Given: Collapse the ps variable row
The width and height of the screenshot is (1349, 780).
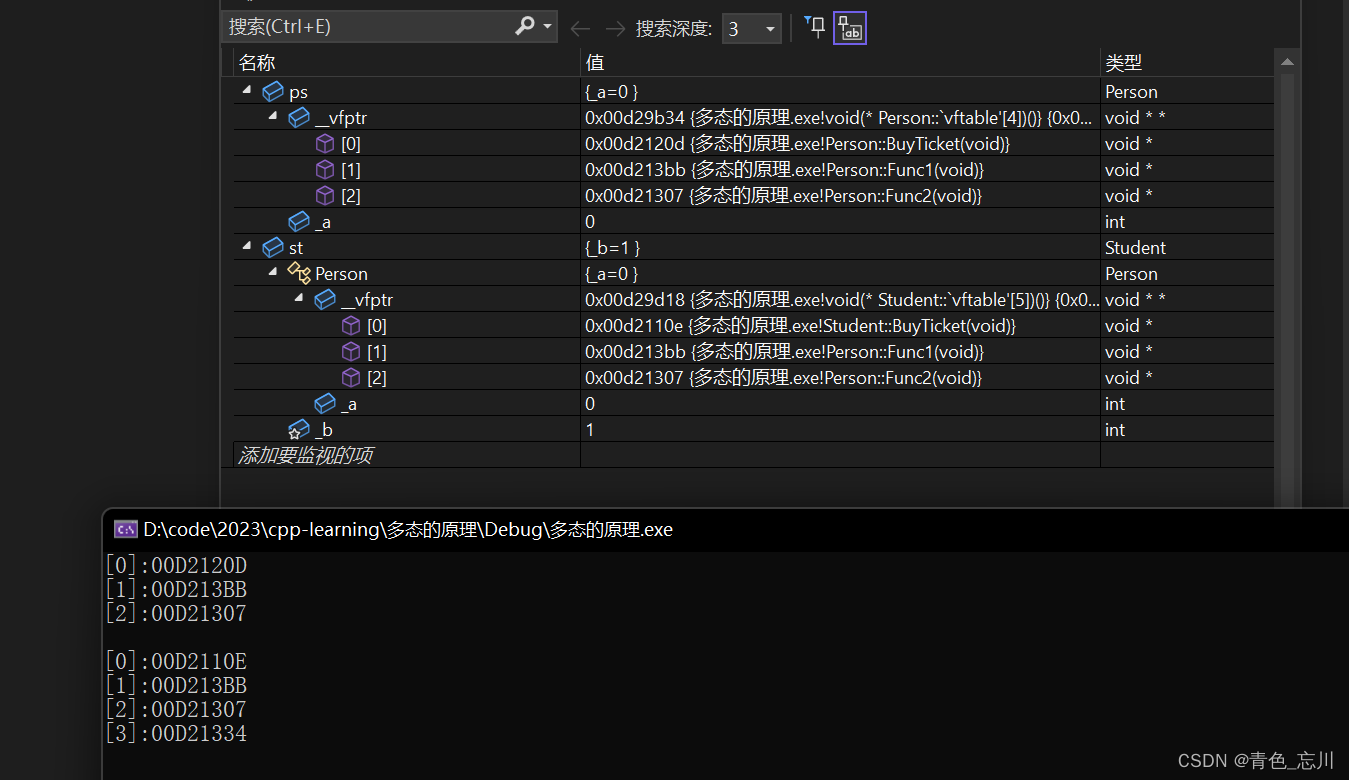Looking at the screenshot, I should tap(247, 91).
